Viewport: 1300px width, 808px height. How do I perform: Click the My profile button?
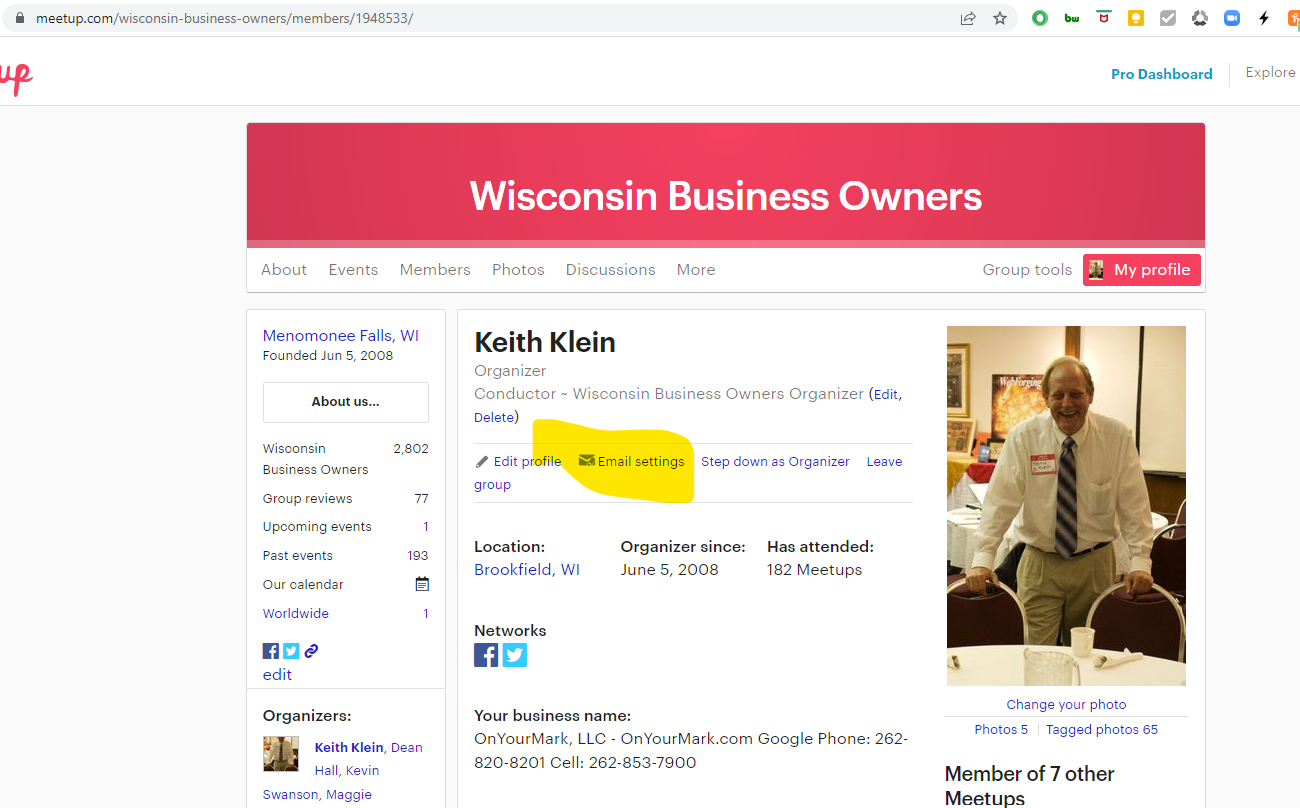coord(1142,270)
